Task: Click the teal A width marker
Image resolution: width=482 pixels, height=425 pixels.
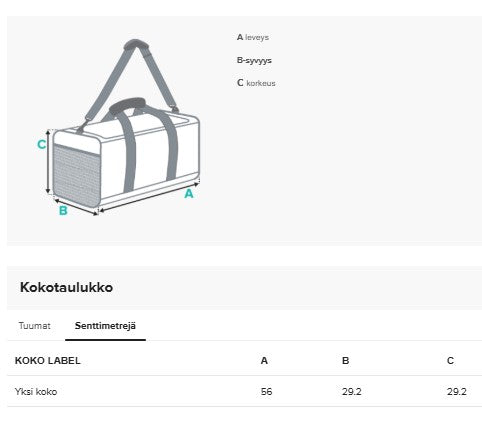Action: (189, 194)
